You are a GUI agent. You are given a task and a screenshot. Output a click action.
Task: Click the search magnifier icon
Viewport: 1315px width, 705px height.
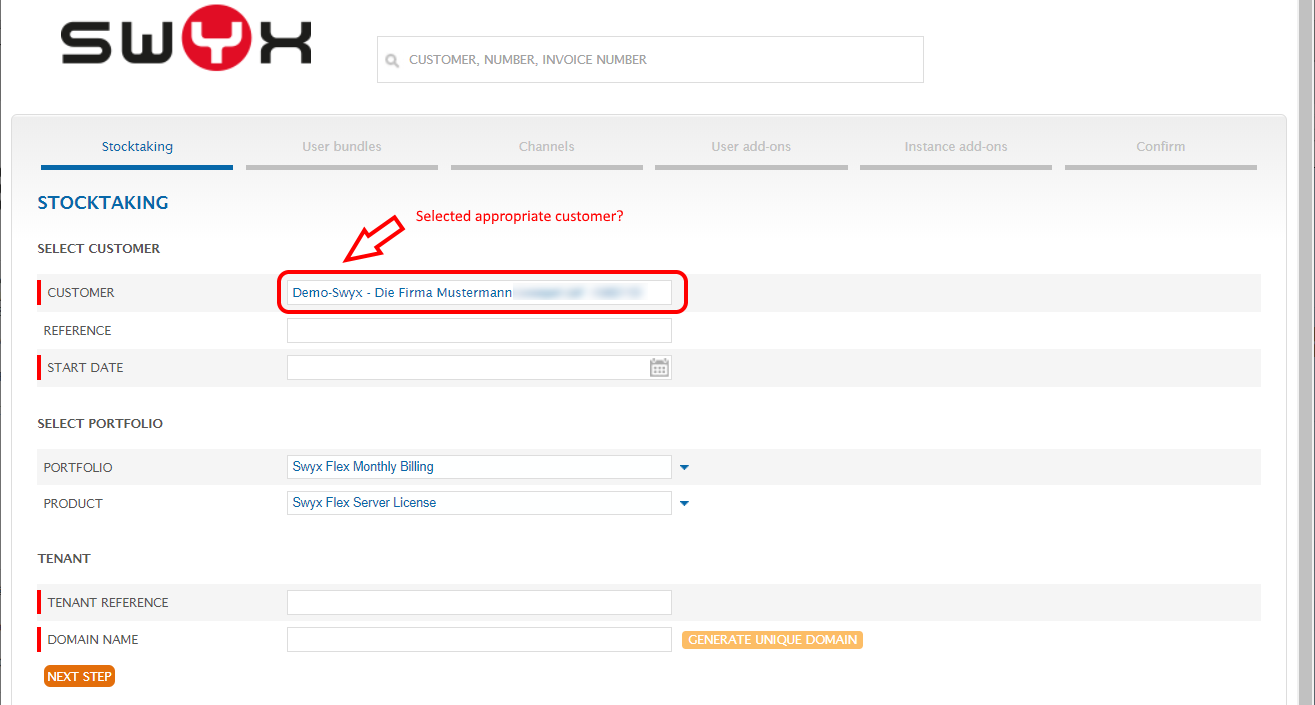(392, 60)
